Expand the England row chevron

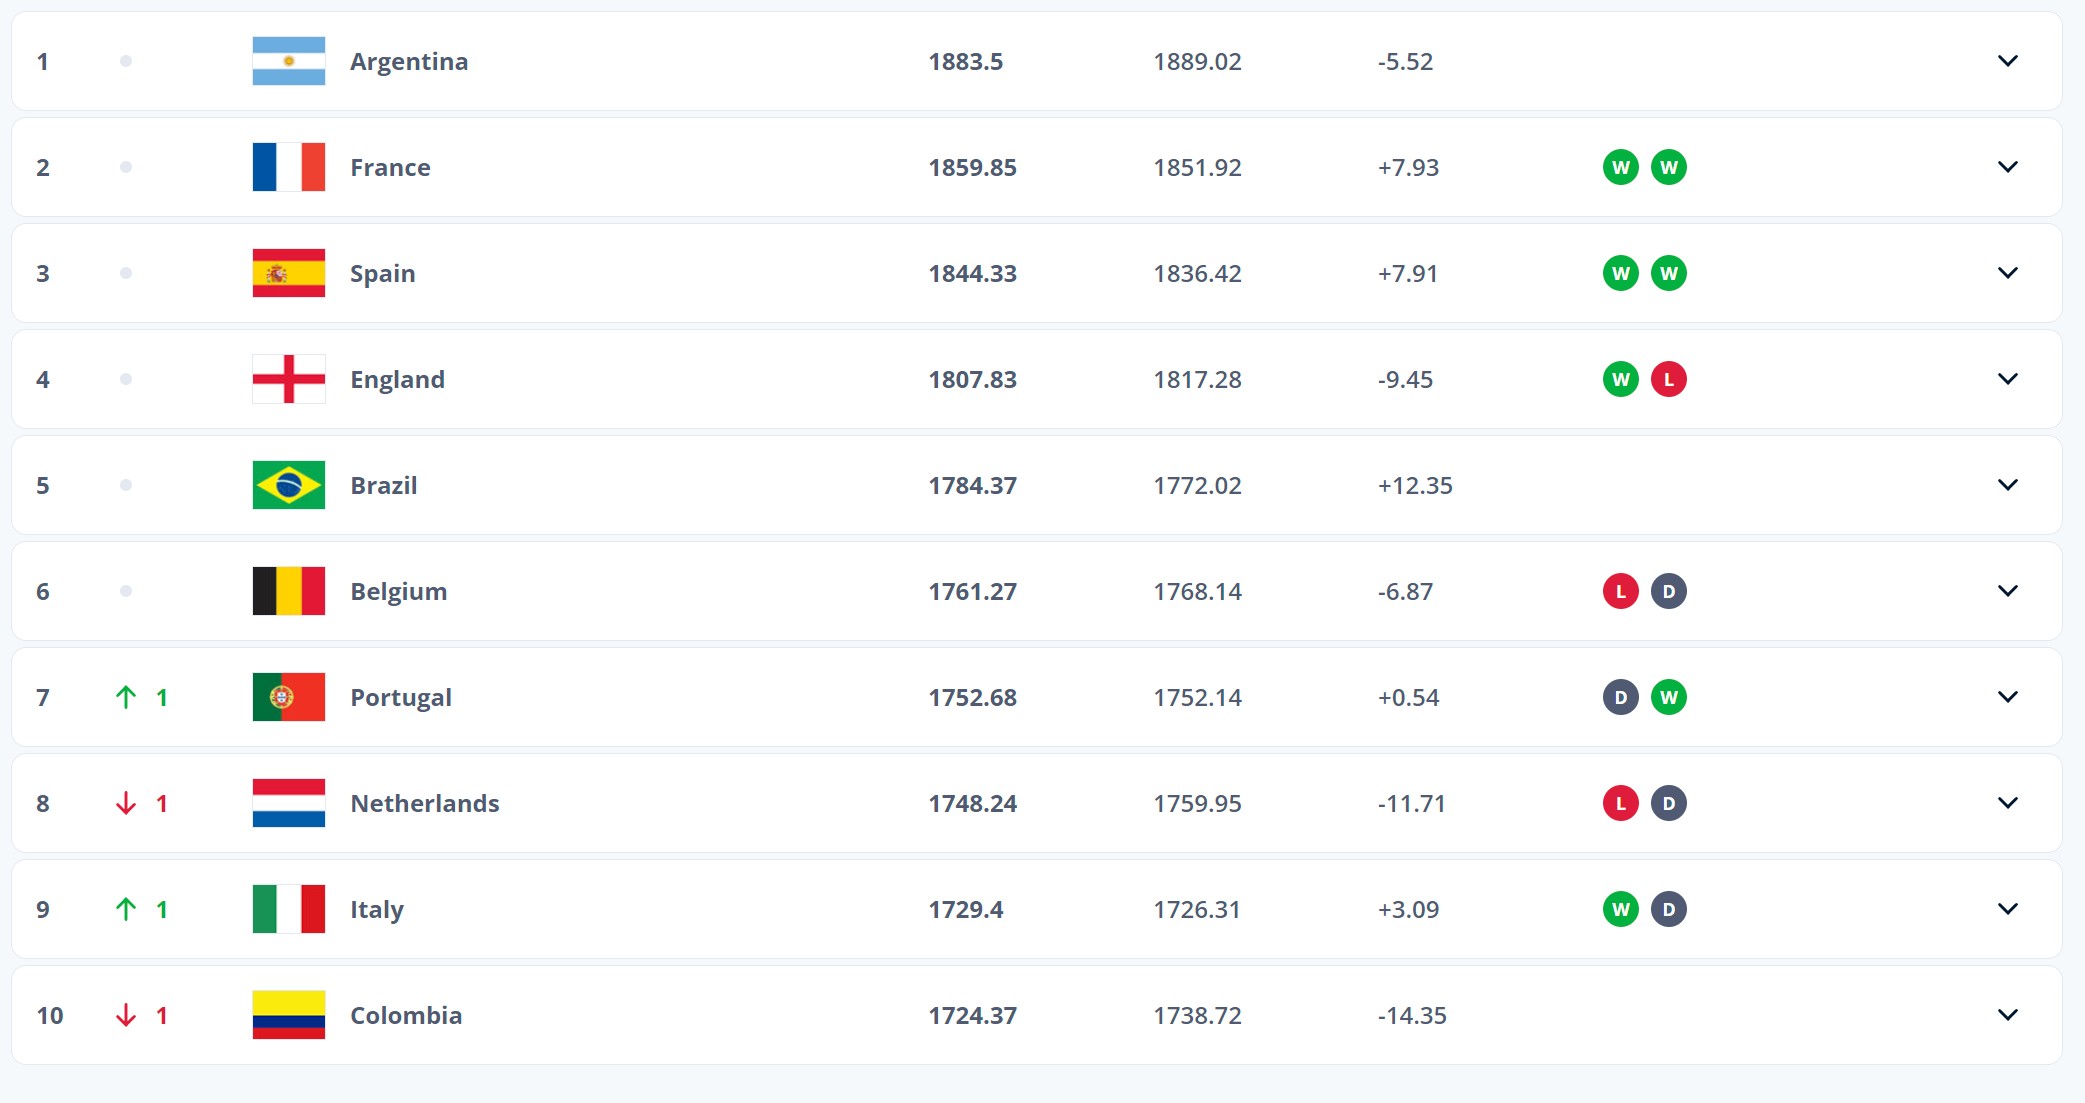[x=2007, y=379]
